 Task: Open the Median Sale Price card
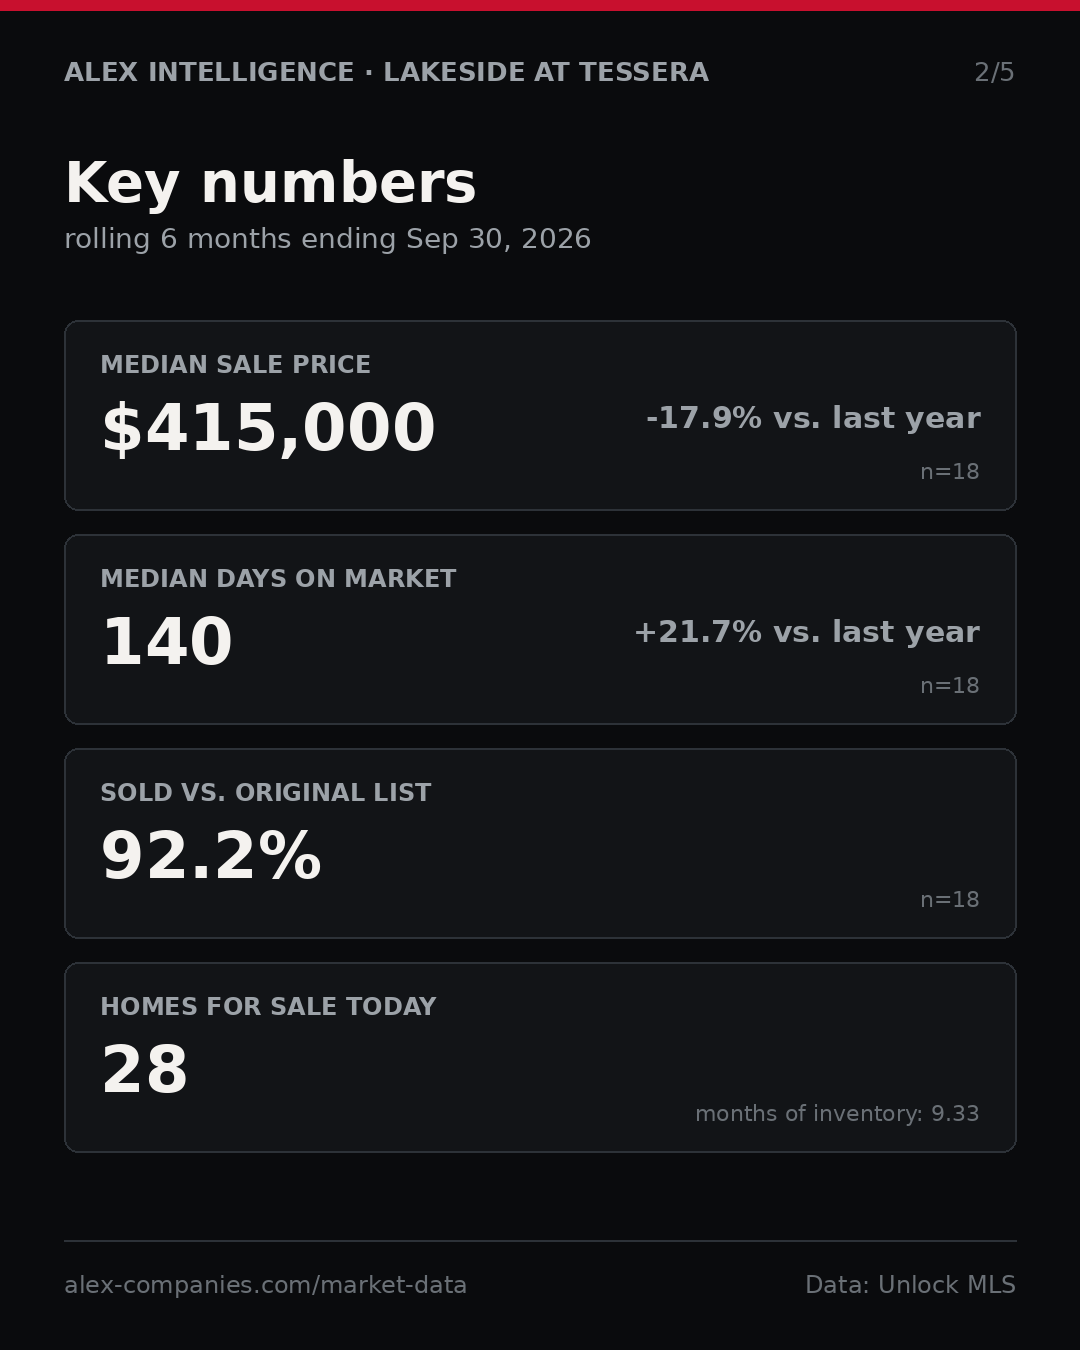coord(540,415)
